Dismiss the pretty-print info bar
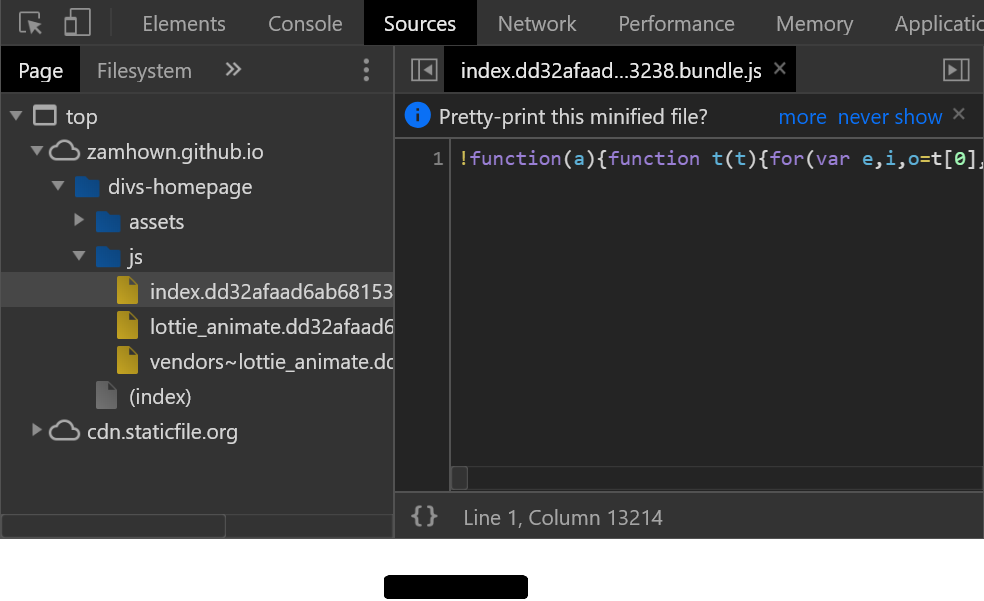The image size is (984, 601). click(959, 114)
